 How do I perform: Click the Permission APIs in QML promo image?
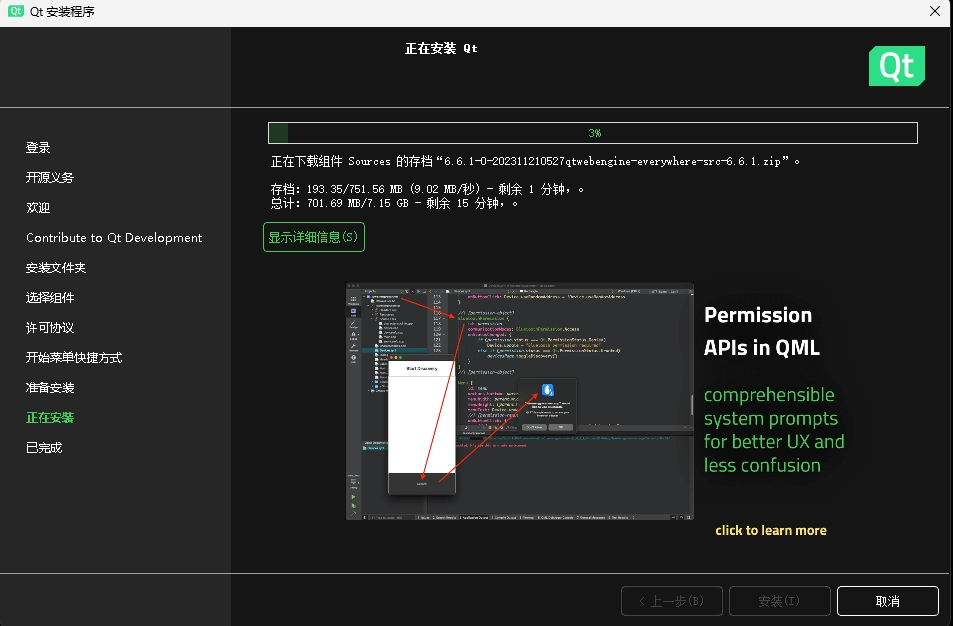519,400
